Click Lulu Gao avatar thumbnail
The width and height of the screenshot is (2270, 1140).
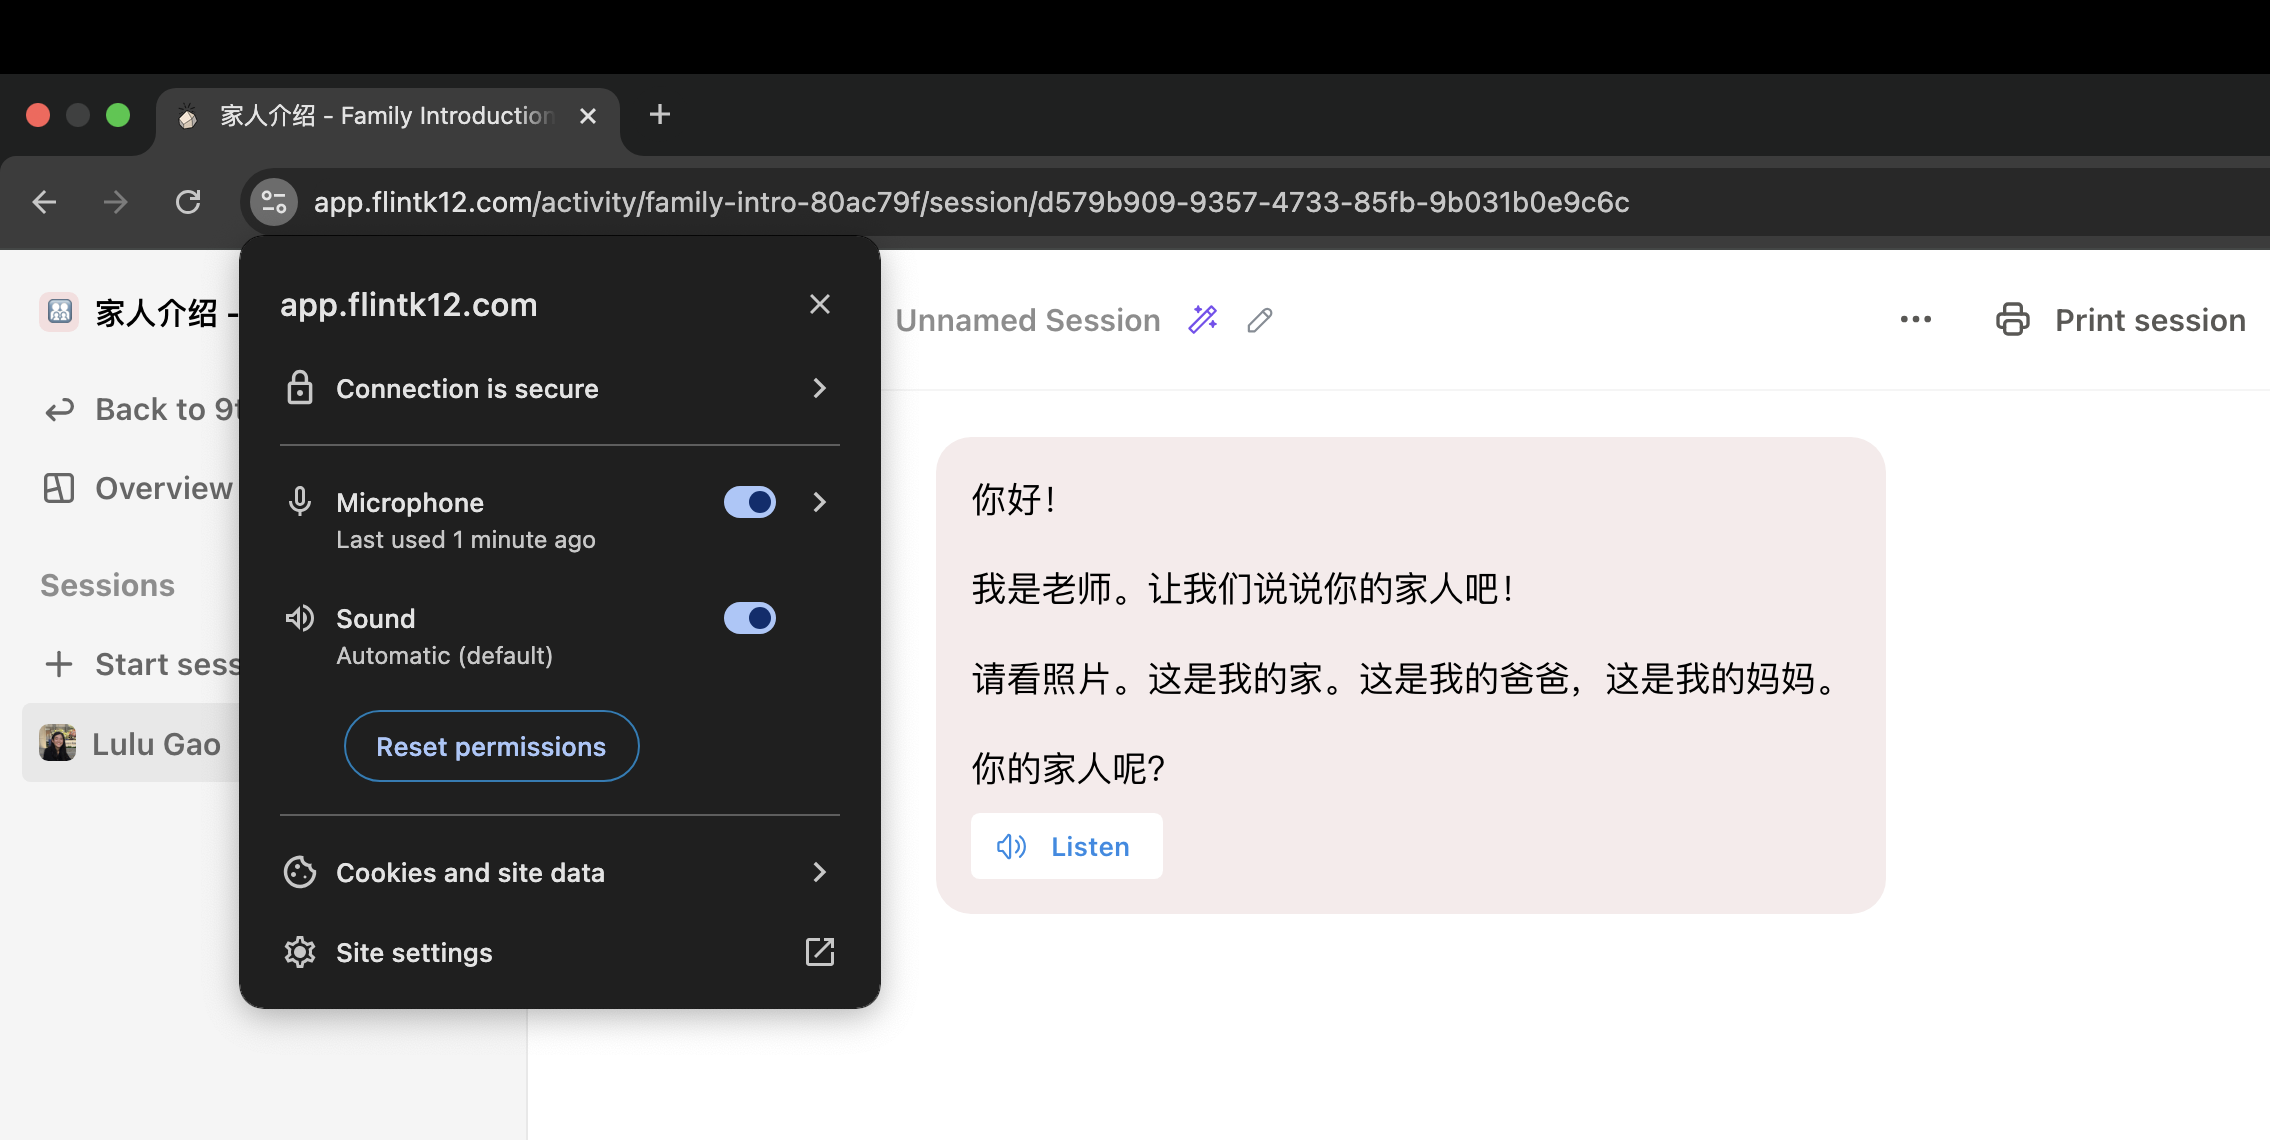pos(58,743)
